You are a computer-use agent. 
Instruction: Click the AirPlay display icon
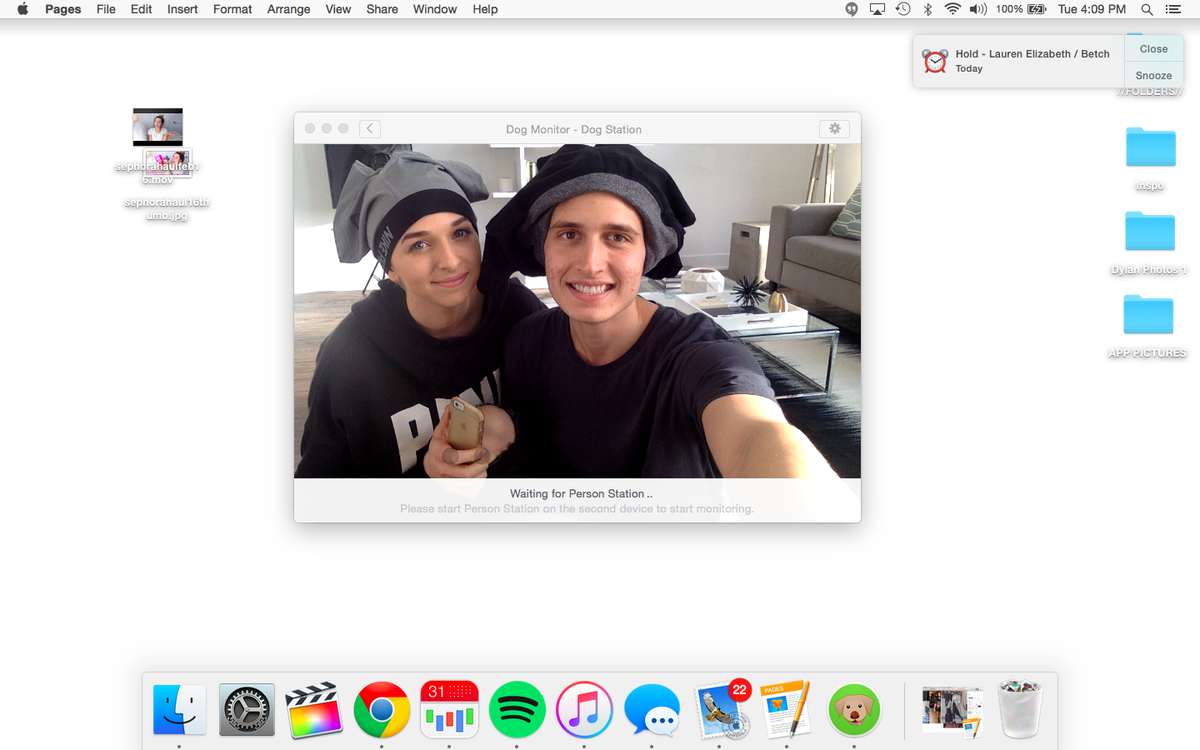tap(878, 9)
